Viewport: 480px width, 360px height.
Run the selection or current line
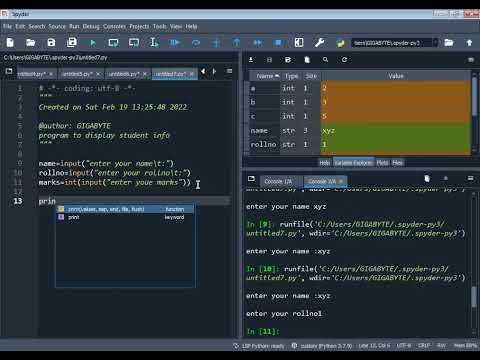[x=154, y=43]
